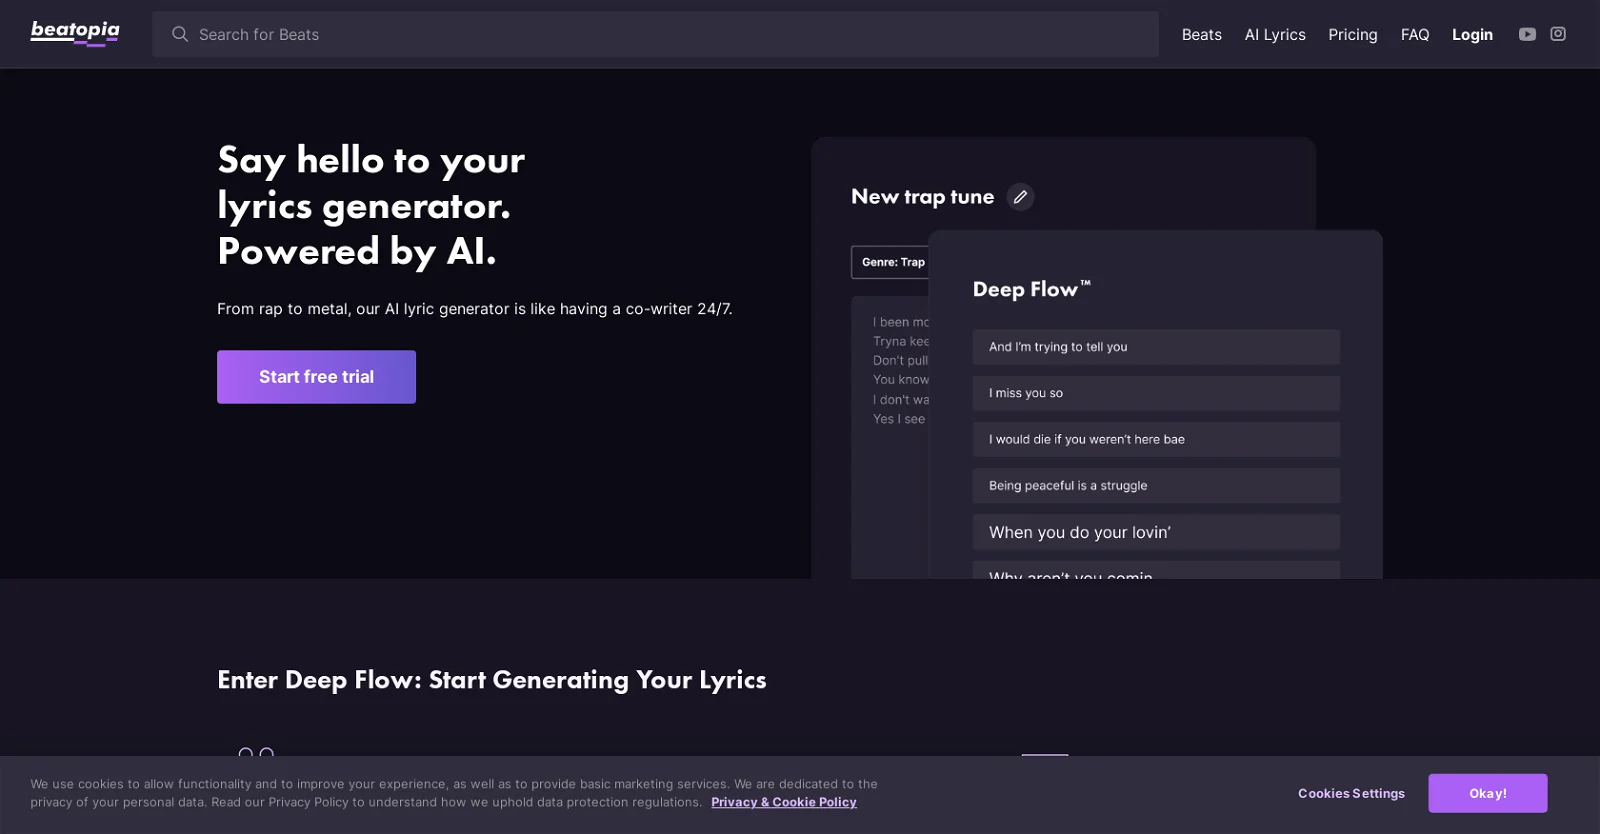Navigate to the FAQ page
Viewport: 1600px width, 834px height.
[1414, 35]
